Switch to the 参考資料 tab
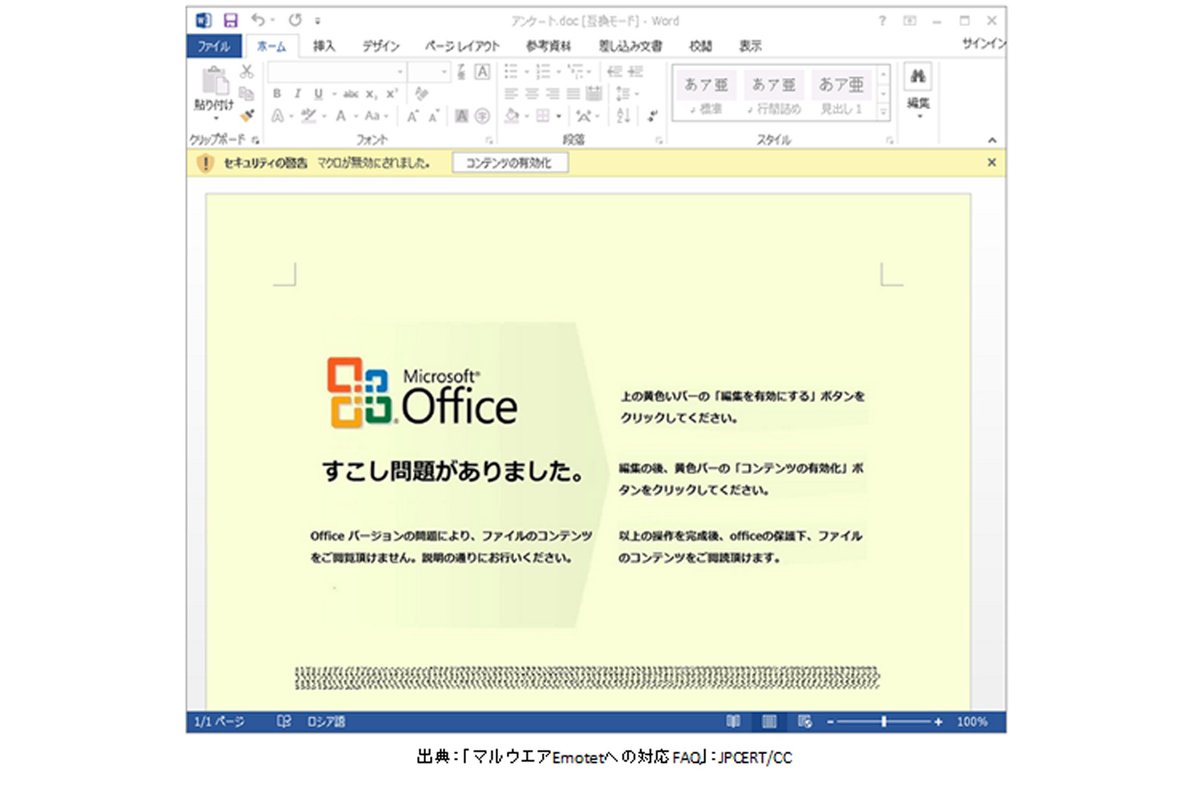The height and width of the screenshot is (800, 1200). [x=549, y=46]
